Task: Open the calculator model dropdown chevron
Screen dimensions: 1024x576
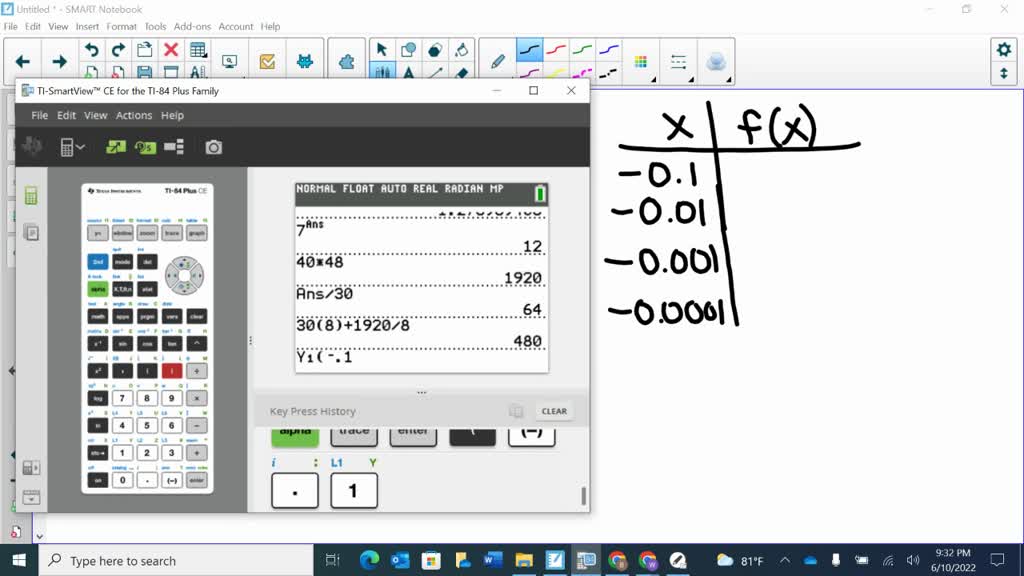Action: (x=81, y=147)
